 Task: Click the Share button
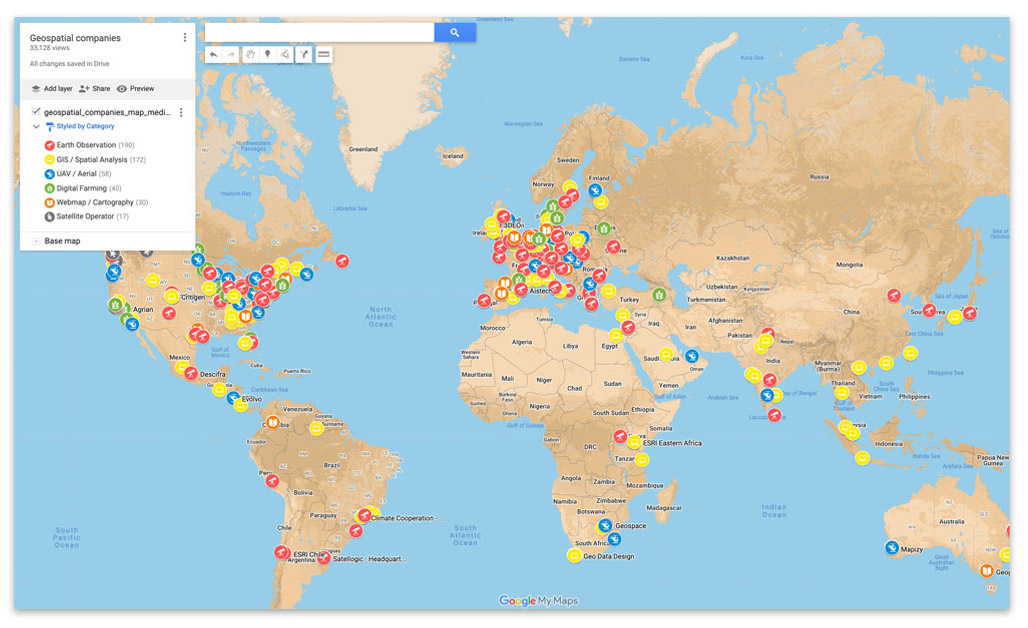(94, 88)
